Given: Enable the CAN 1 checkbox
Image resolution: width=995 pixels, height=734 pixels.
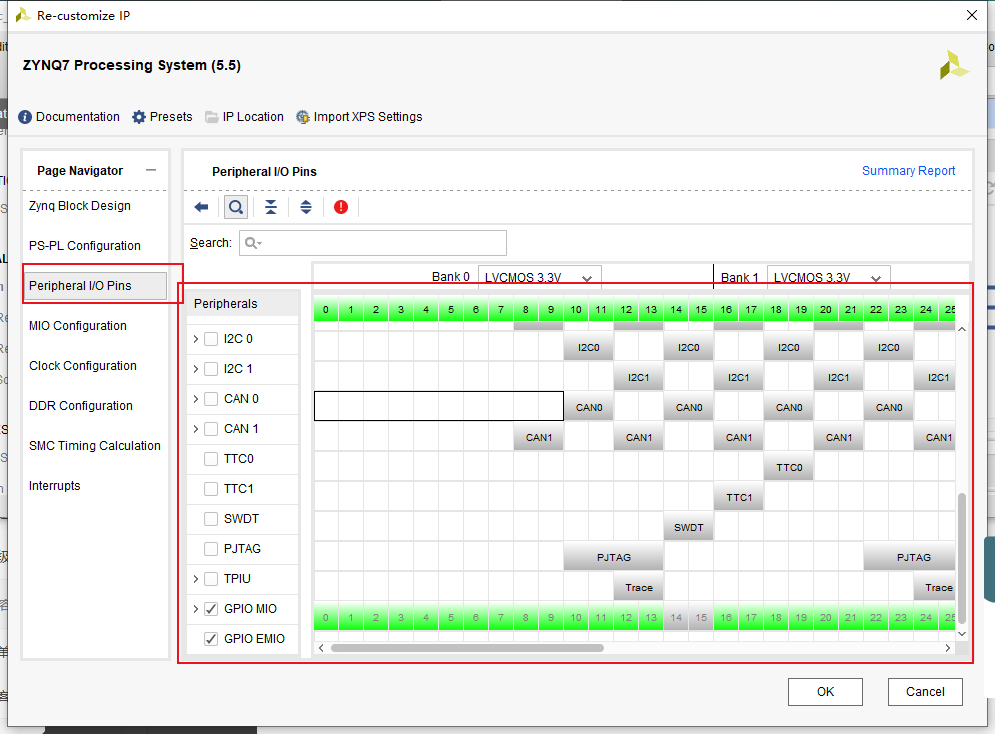Looking at the screenshot, I should pyautogui.click(x=211, y=429).
